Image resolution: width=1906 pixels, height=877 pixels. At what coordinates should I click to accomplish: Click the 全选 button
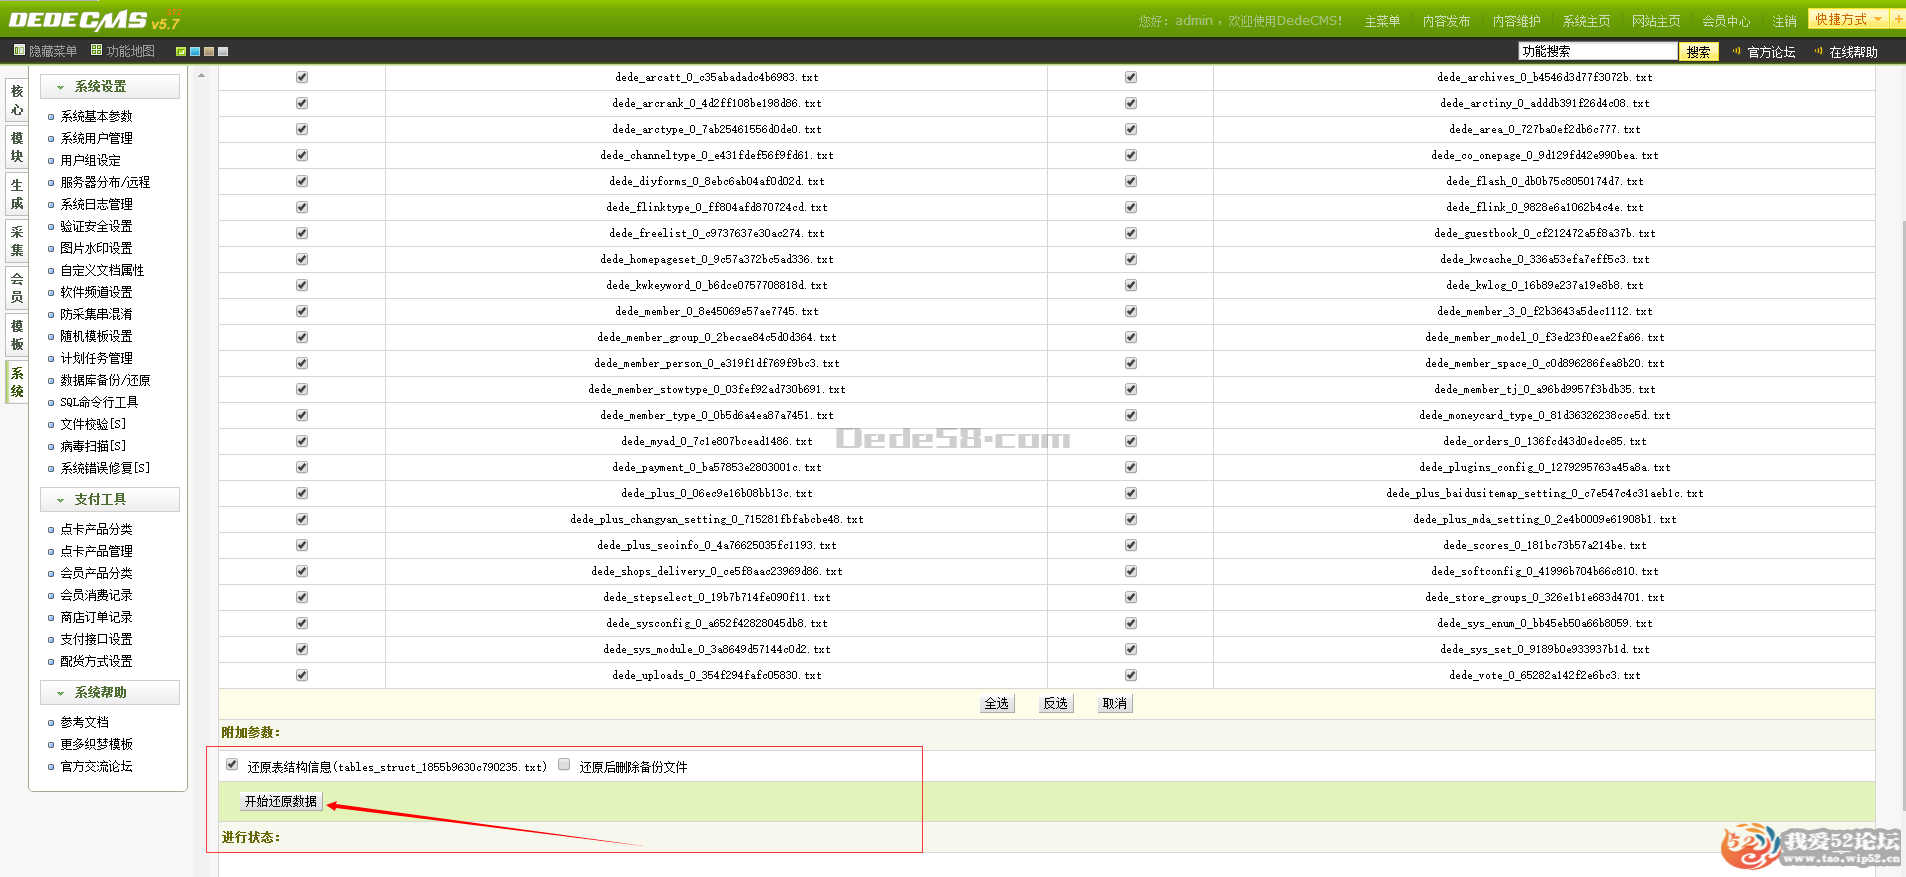997,704
